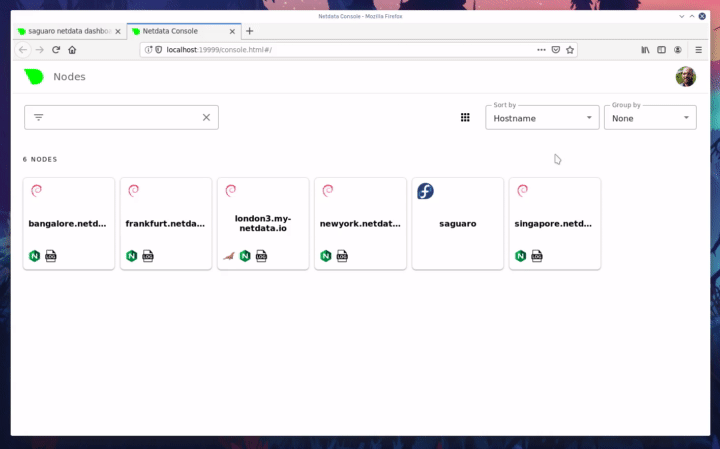
Task: Click log file icon on newyork card
Action: (342, 256)
